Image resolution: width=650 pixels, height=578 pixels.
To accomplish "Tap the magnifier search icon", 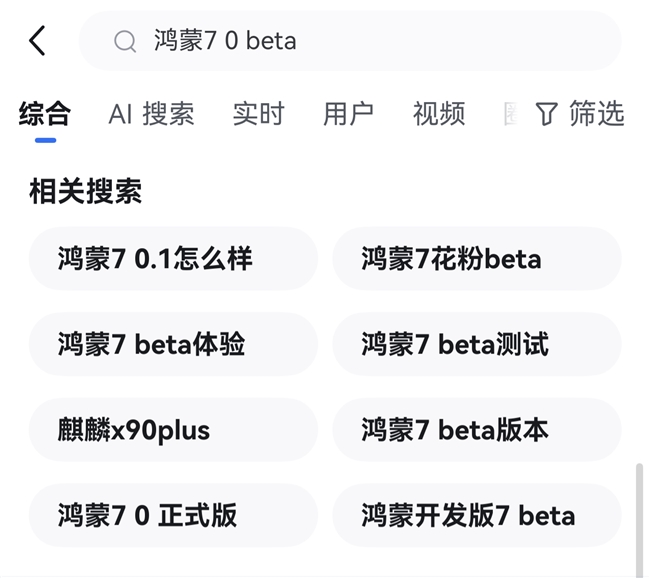I will click(125, 41).
